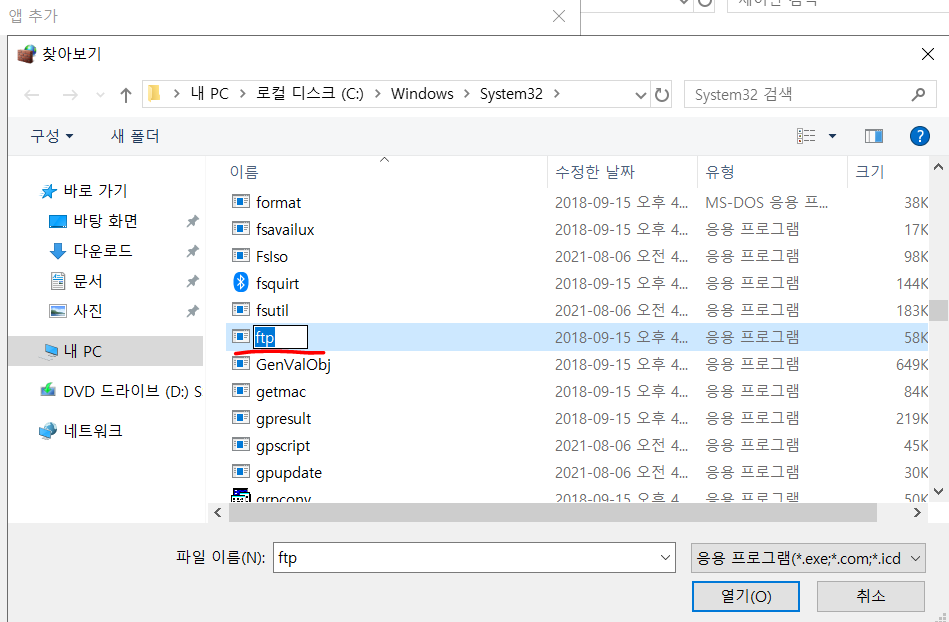The height and width of the screenshot is (622, 949).
Task: Open help with the question mark
Action: click(919, 136)
